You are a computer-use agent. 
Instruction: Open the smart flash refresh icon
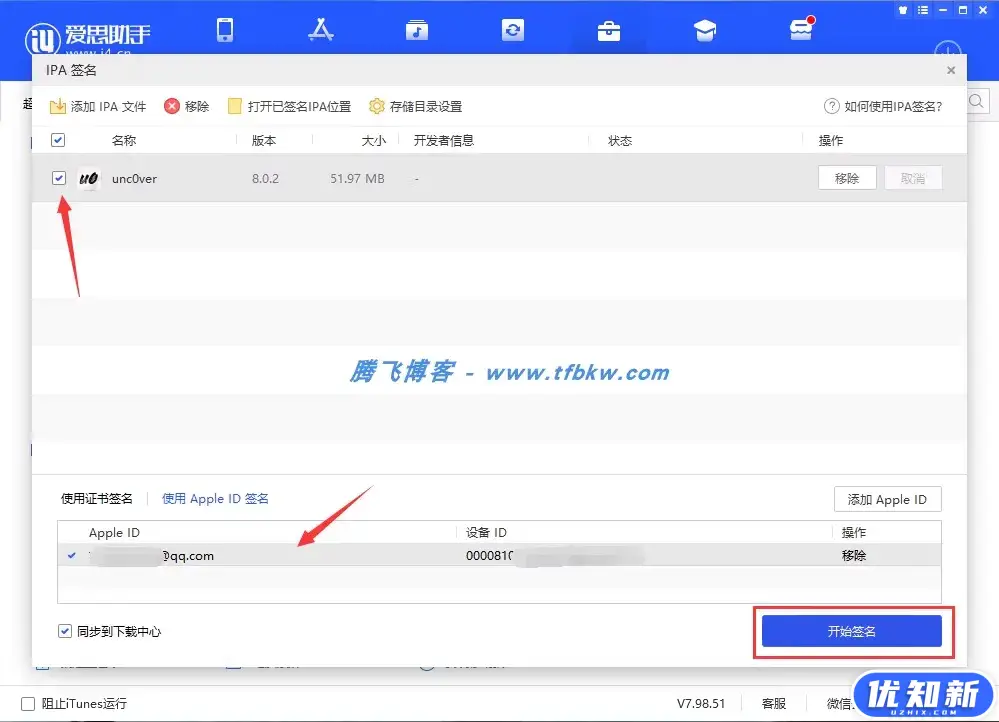(x=513, y=30)
